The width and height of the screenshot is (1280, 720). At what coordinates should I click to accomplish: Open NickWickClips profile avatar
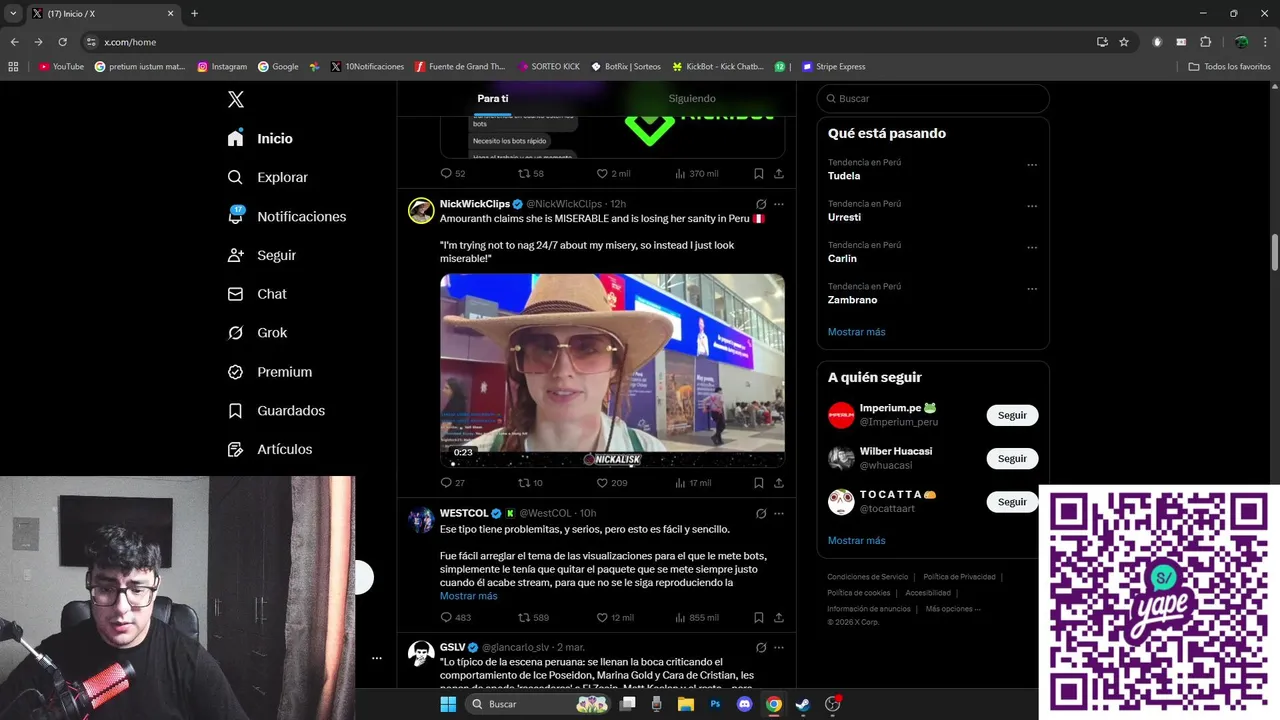tap(421, 210)
